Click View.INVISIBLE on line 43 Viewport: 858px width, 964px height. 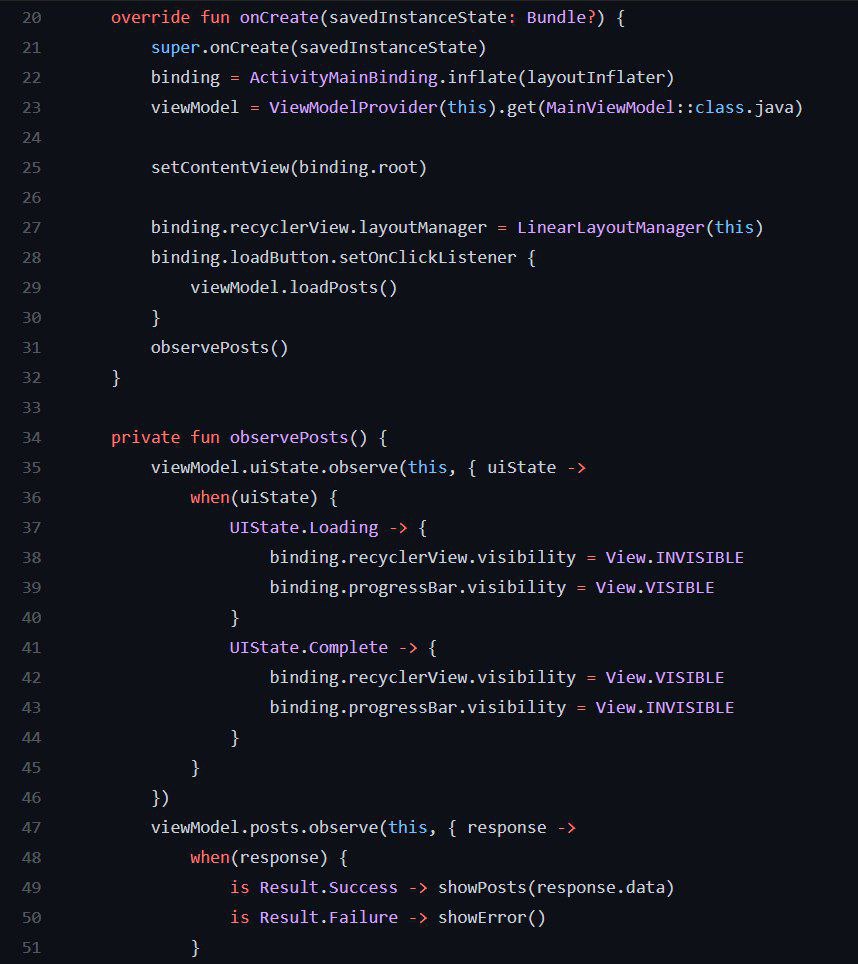[664, 708]
